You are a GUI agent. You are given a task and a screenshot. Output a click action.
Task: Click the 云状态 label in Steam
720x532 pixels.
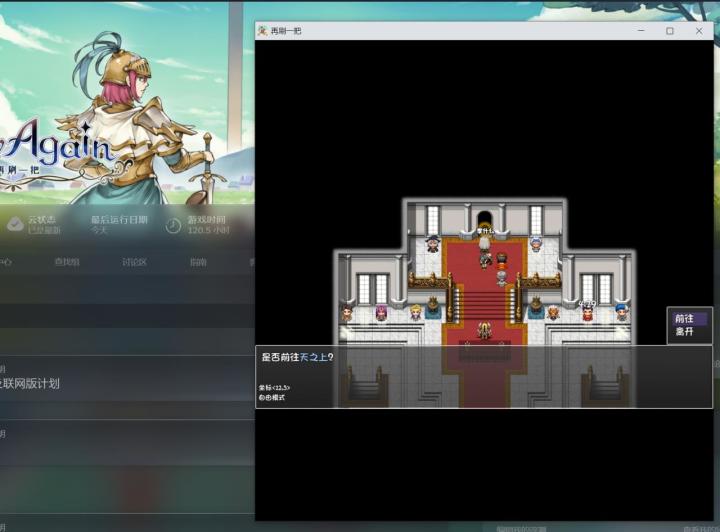[x=41, y=219]
